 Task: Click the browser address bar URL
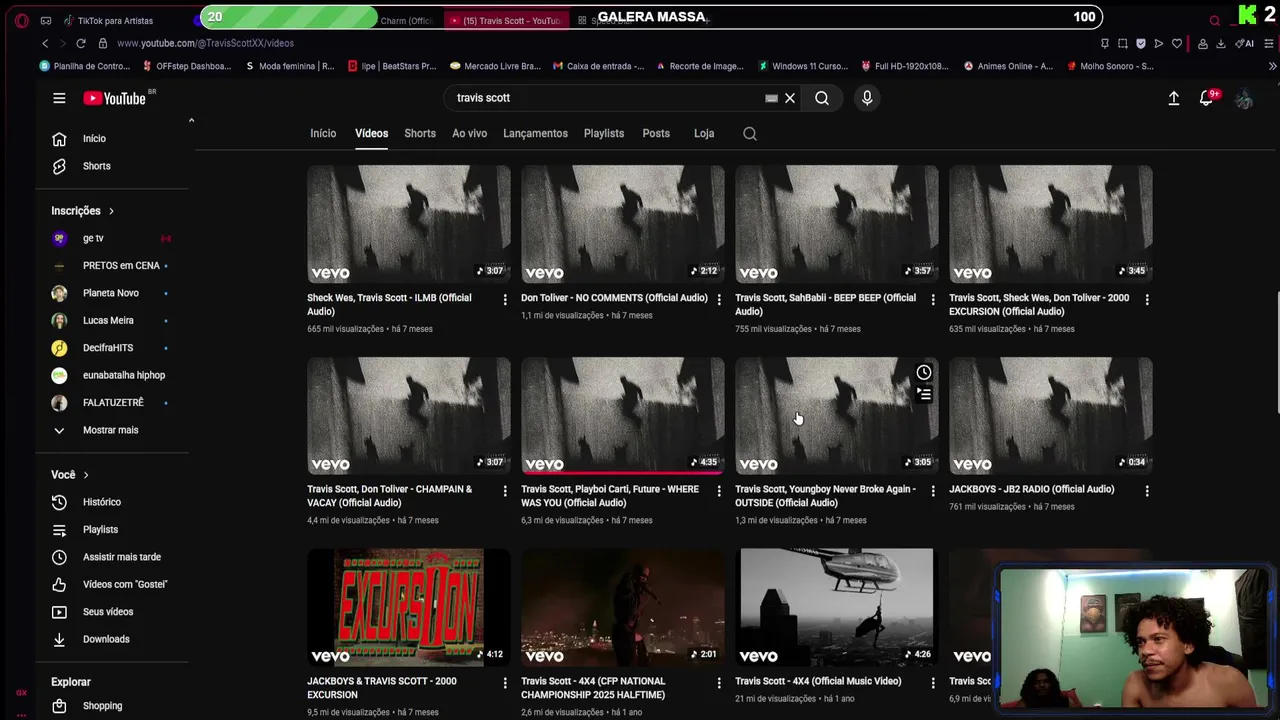[205, 44]
